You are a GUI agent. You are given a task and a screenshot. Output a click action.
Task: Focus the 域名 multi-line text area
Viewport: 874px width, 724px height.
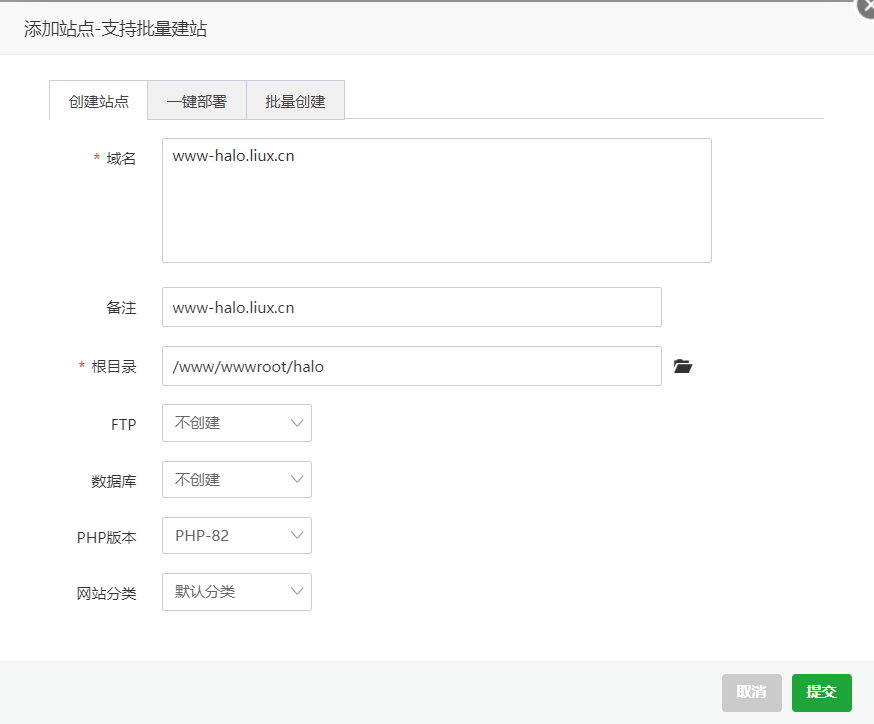(x=436, y=201)
